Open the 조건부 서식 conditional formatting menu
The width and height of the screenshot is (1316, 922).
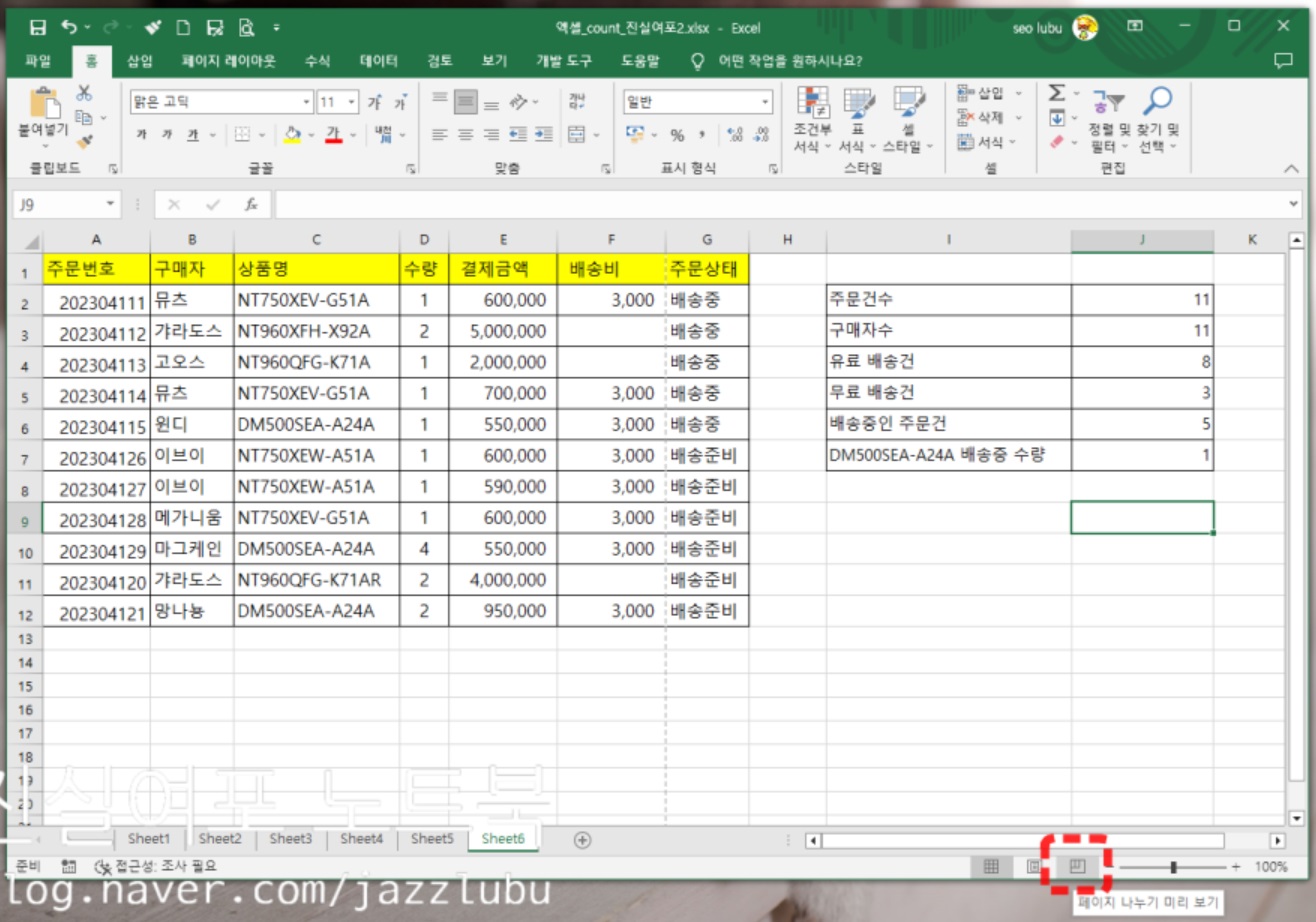tap(811, 120)
